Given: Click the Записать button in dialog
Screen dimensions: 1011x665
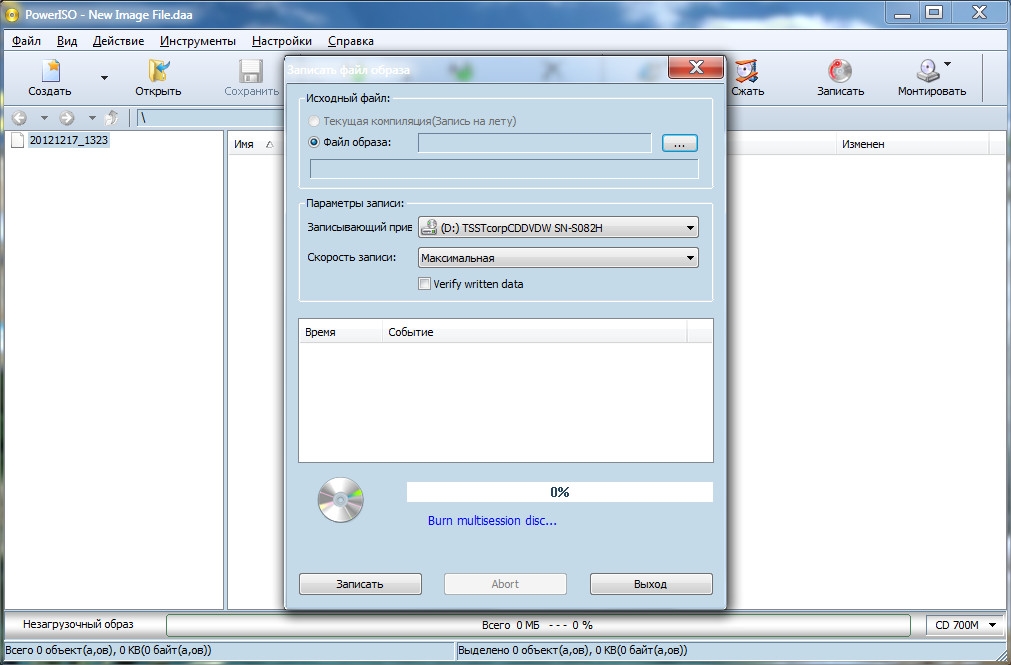Looking at the screenshot, I should tap(360, 584).
